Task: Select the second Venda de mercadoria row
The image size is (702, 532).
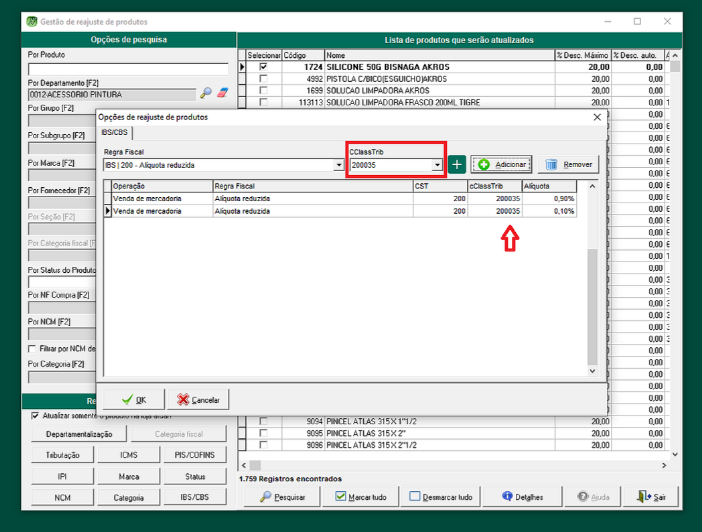Action: (x=160, y=211)
